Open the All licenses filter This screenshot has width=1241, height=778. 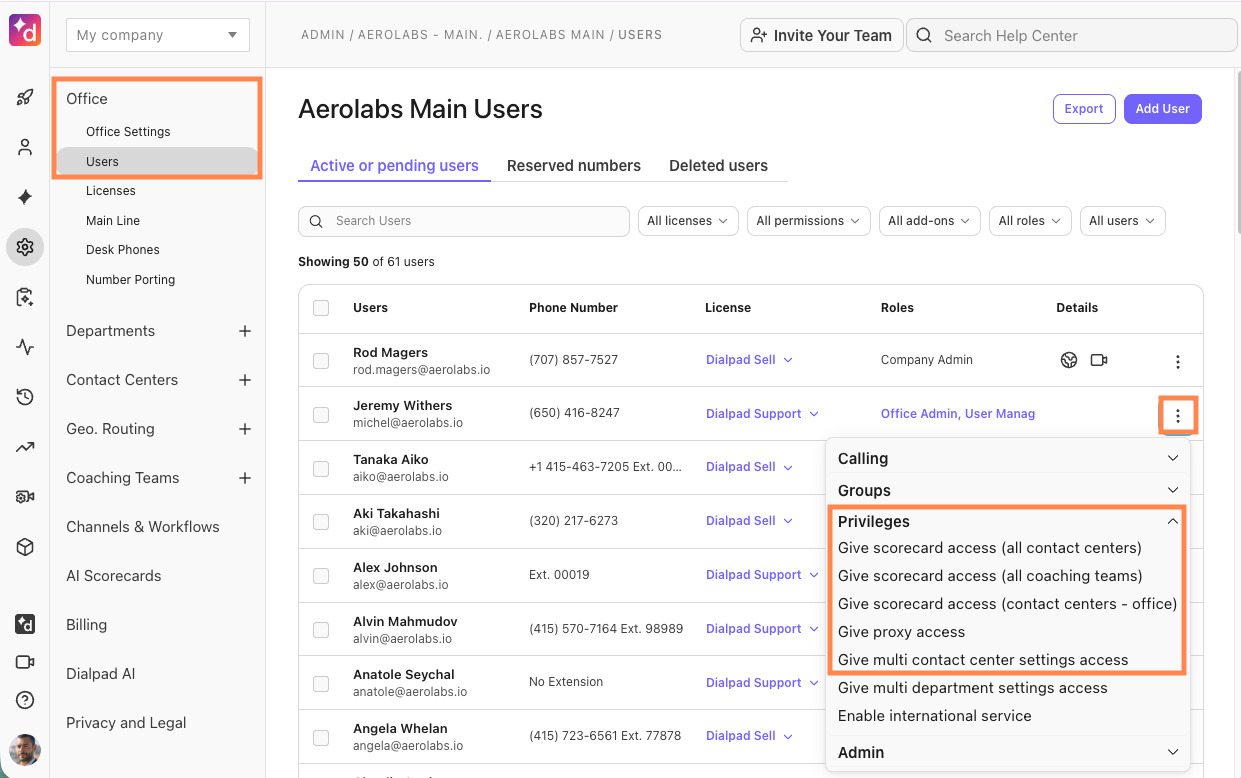688,221
